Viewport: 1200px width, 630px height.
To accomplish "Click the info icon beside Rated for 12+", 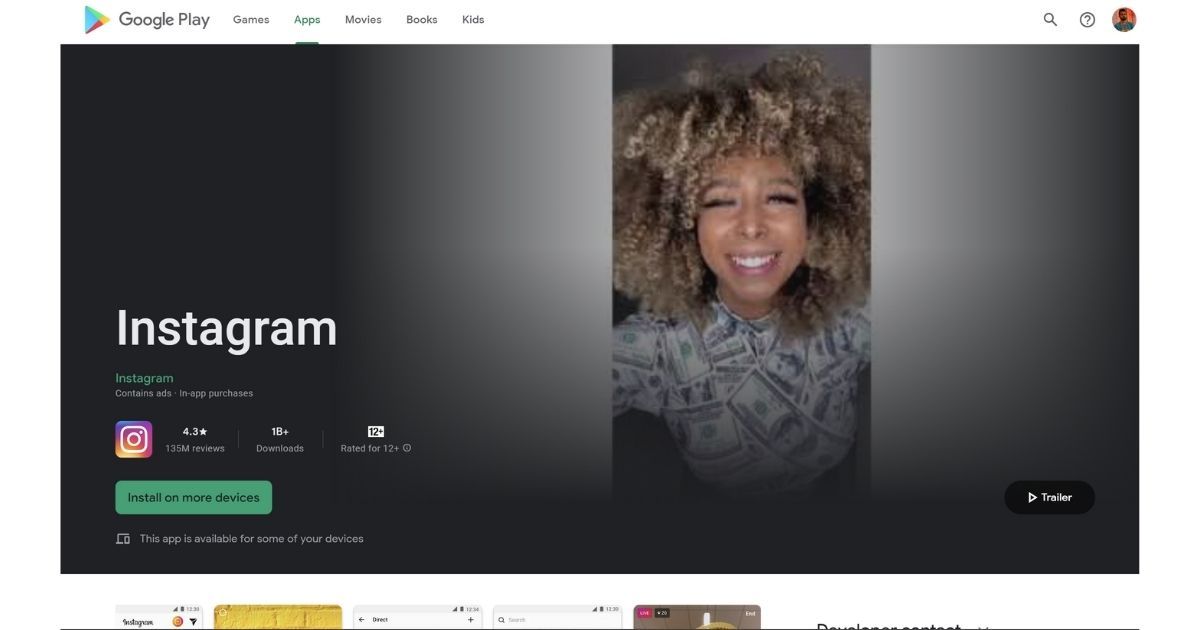I will 407,448.
